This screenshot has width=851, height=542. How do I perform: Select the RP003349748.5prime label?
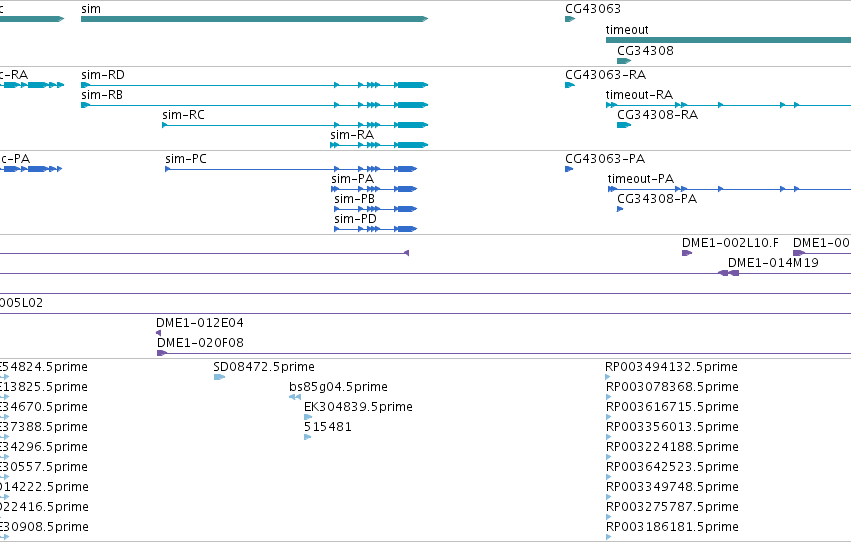[672, 488]
